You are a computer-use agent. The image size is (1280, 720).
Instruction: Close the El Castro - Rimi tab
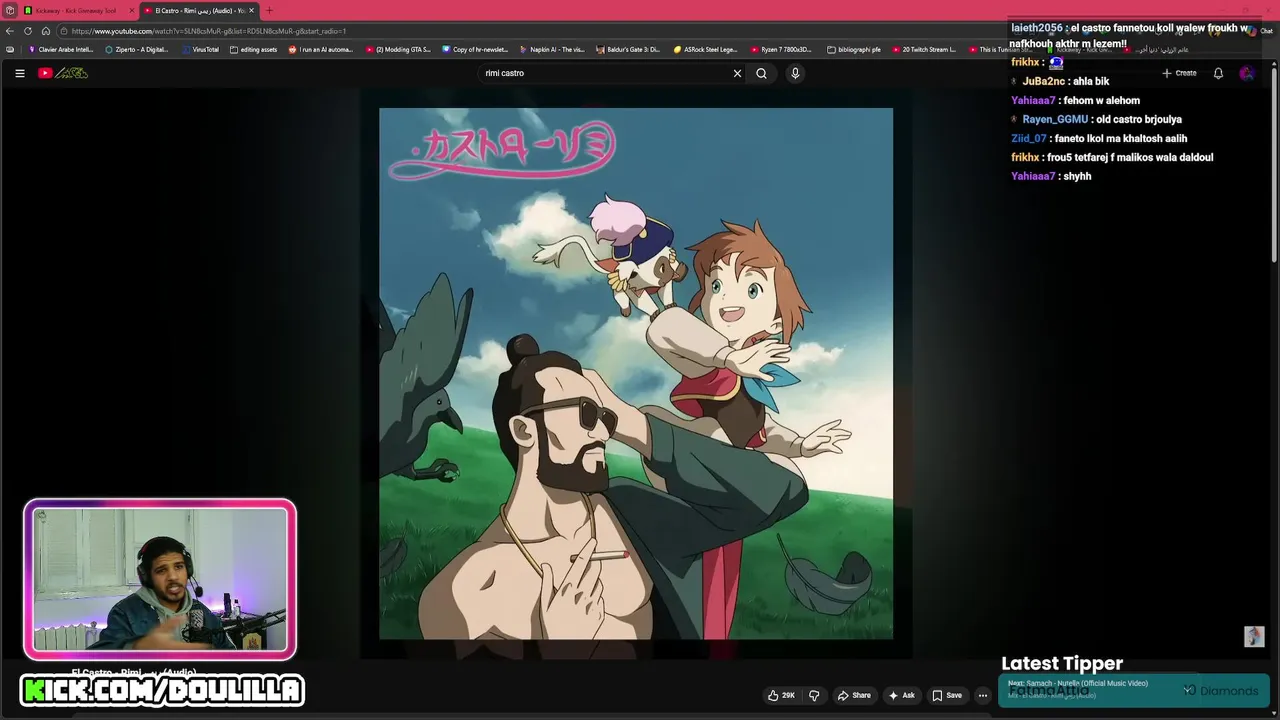(x=252, y=10)
